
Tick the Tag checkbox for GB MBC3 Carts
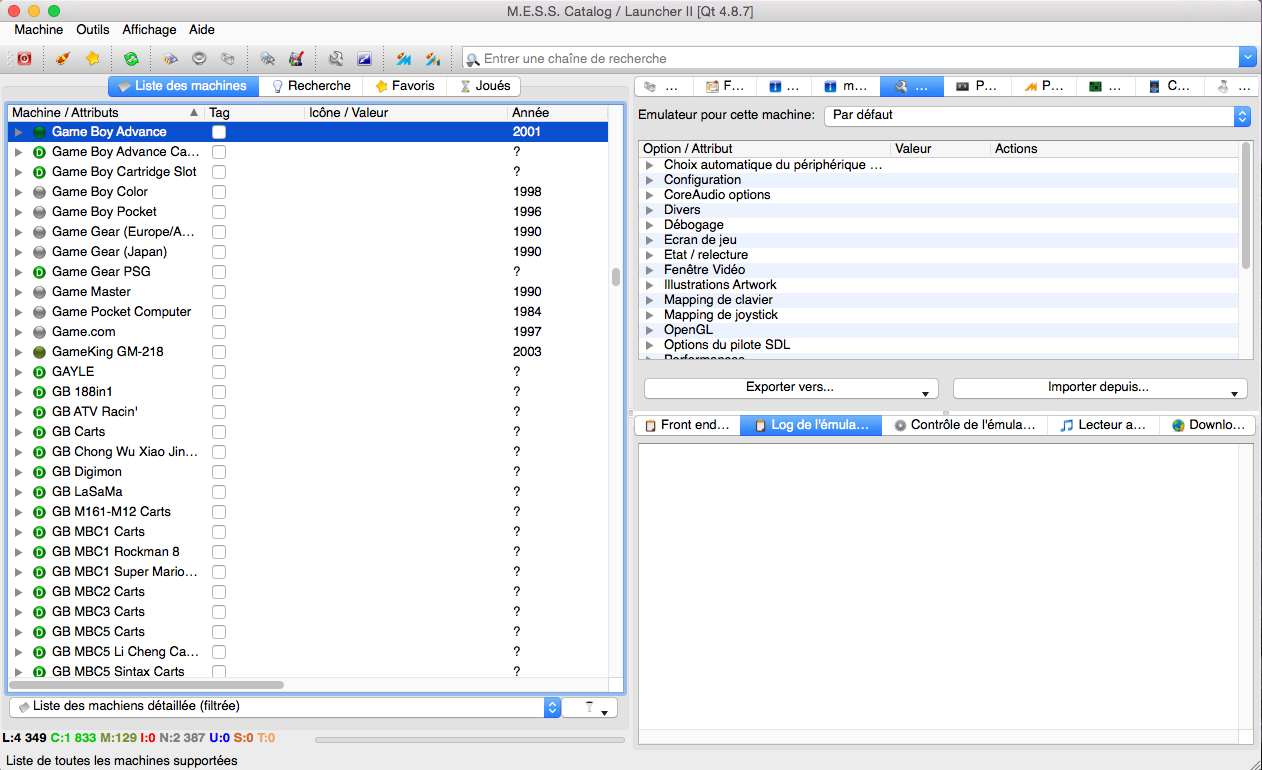tap(219, 612)
